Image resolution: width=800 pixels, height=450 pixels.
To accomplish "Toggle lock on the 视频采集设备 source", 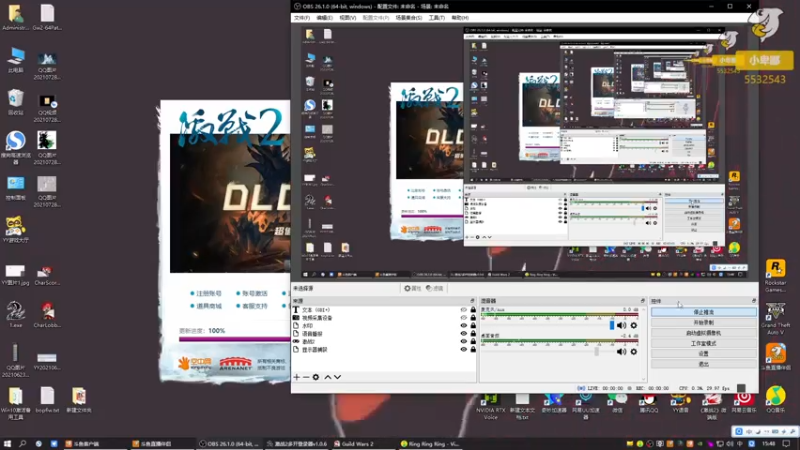I will tap(473, 318).
